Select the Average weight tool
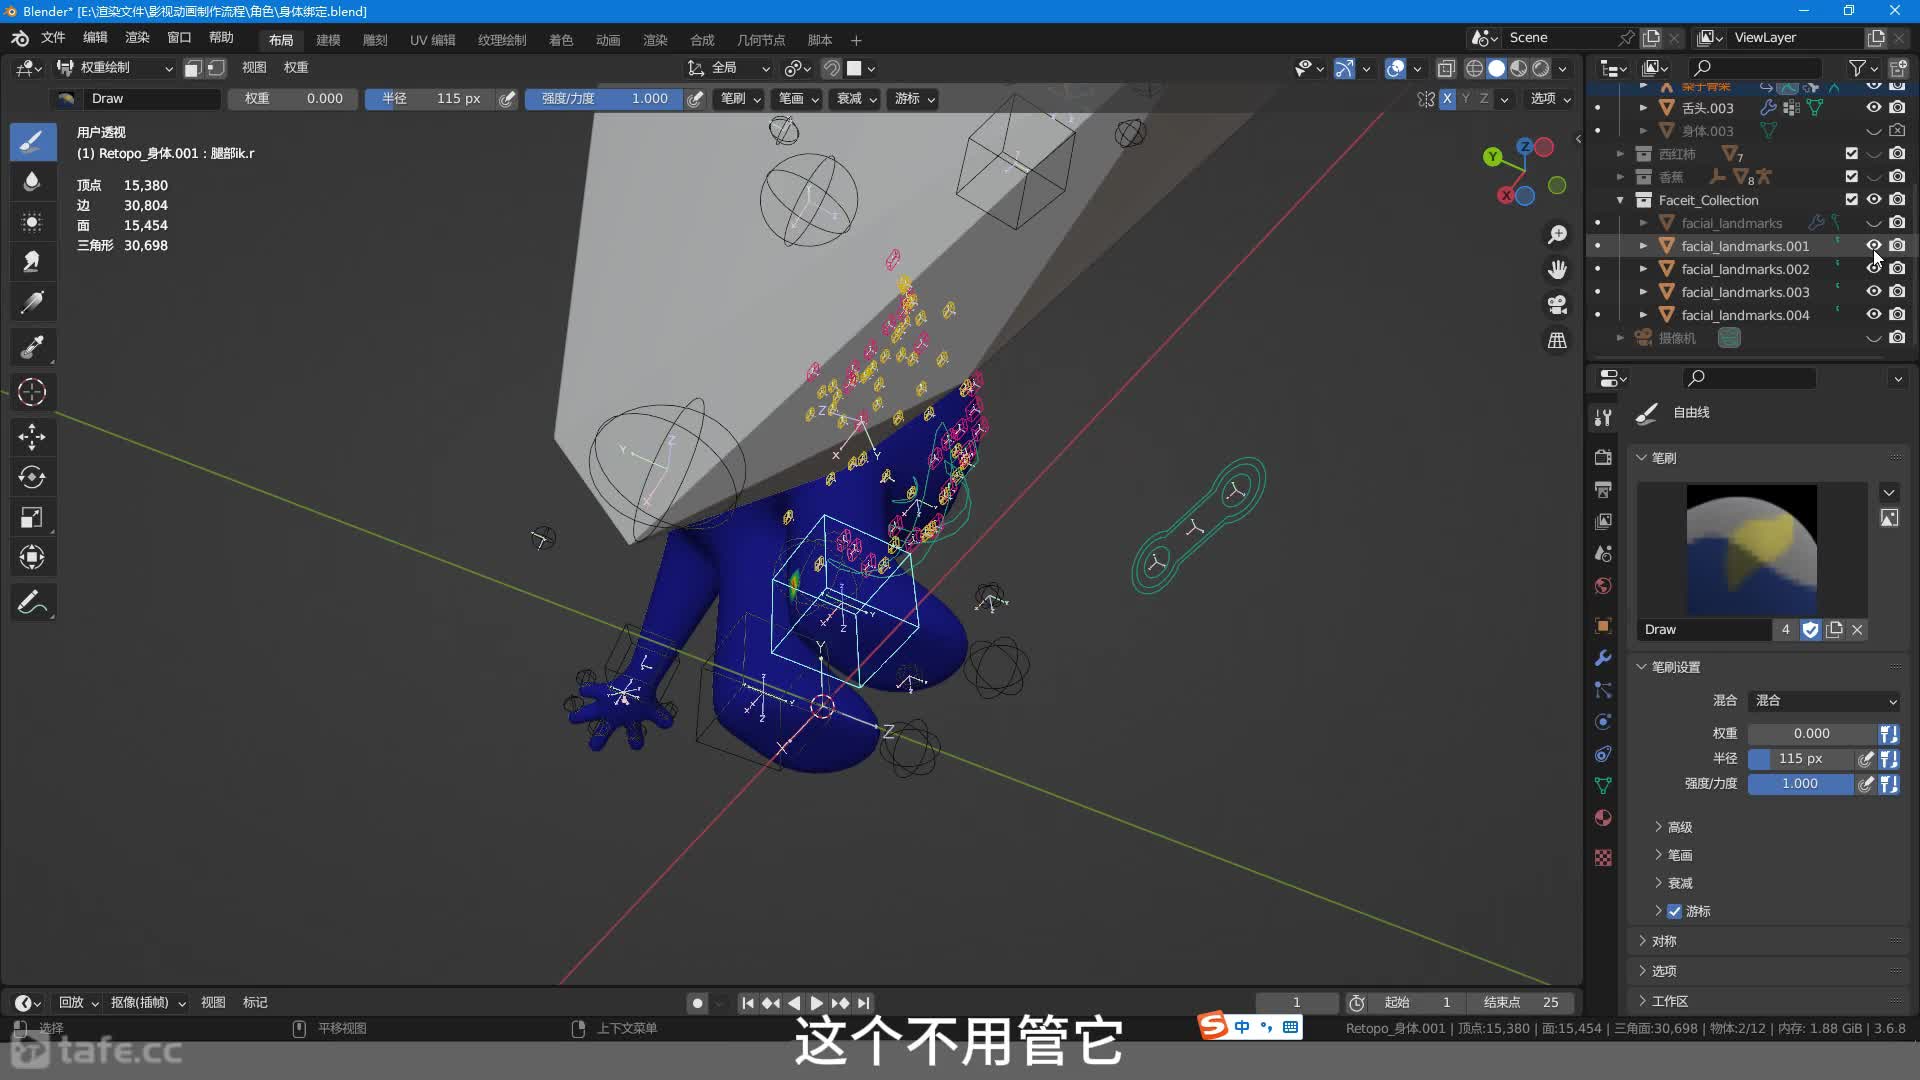The image size is (1920, 1080). tap(32, 221)
